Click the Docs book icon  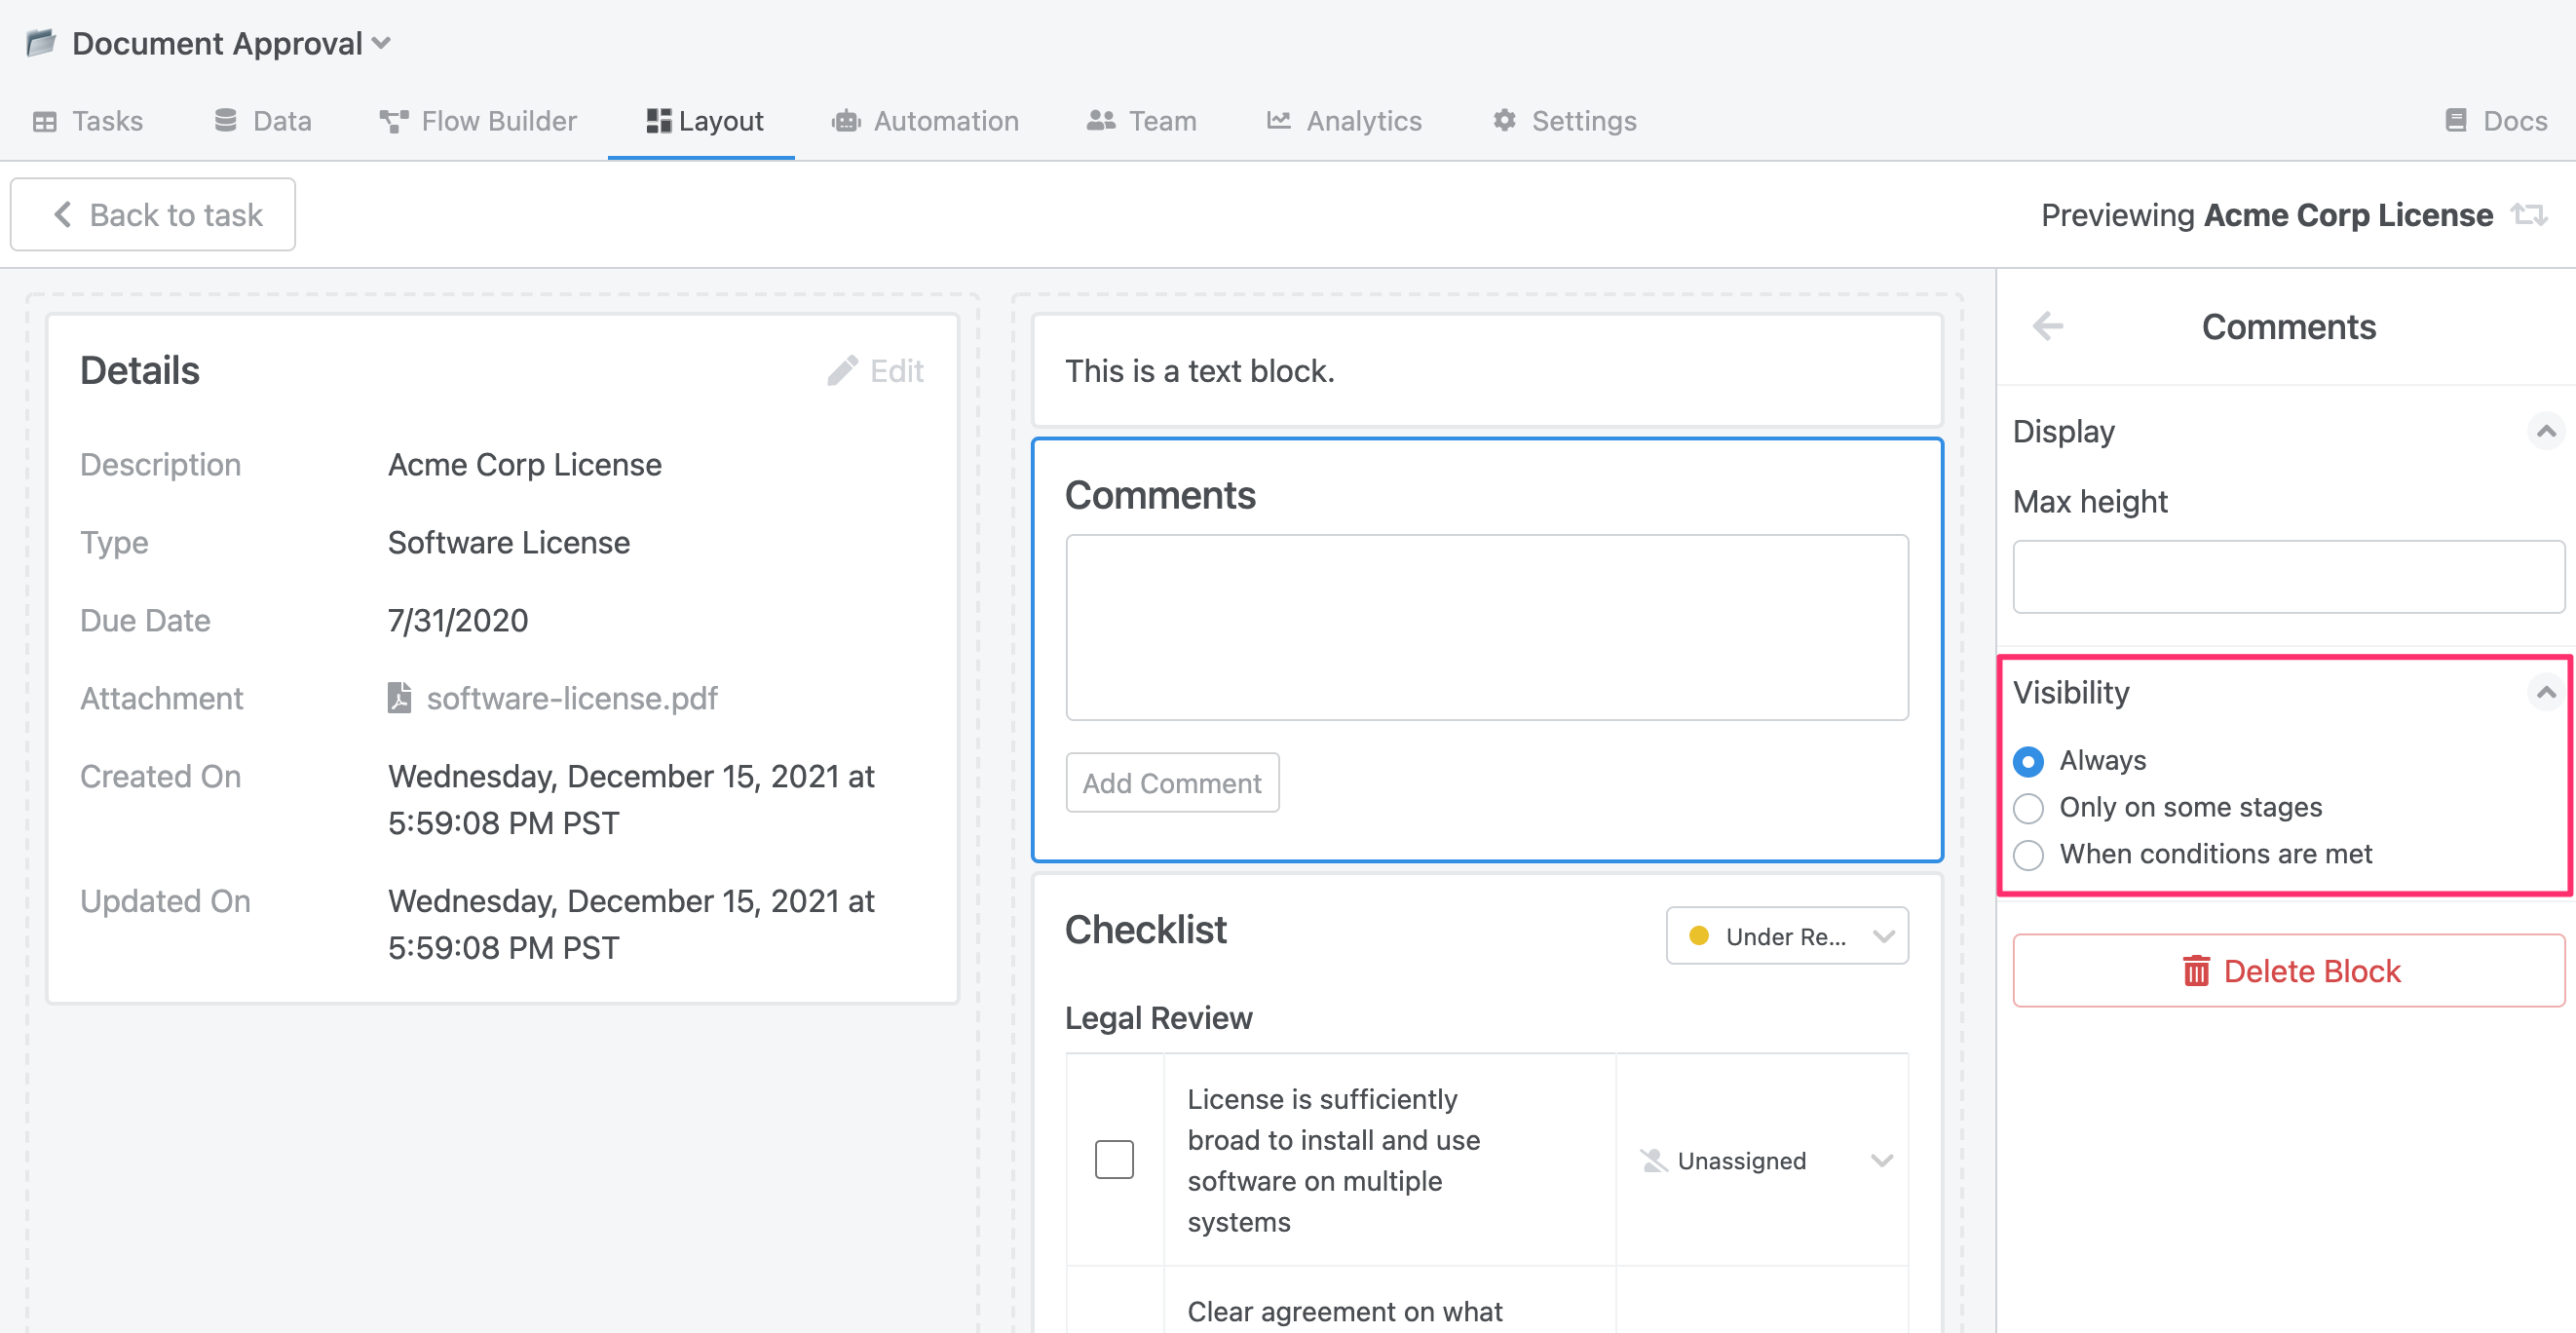pyautogui.click(x=2456, y=120)
